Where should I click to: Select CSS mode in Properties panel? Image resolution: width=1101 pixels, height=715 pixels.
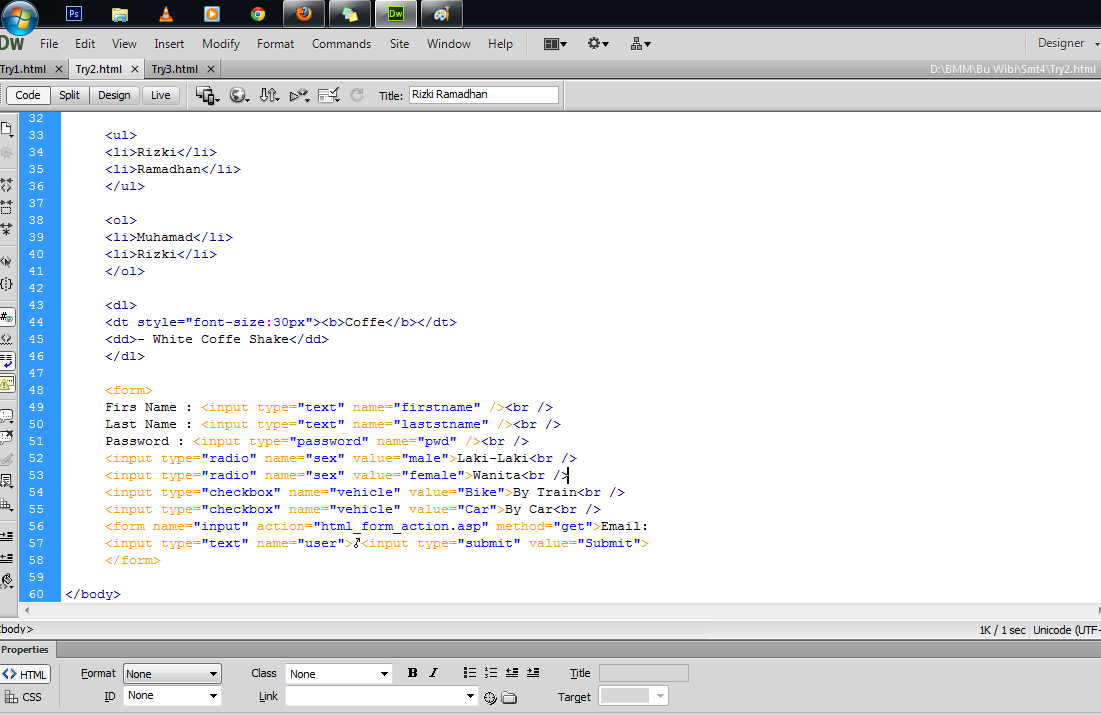pos(24,697)
